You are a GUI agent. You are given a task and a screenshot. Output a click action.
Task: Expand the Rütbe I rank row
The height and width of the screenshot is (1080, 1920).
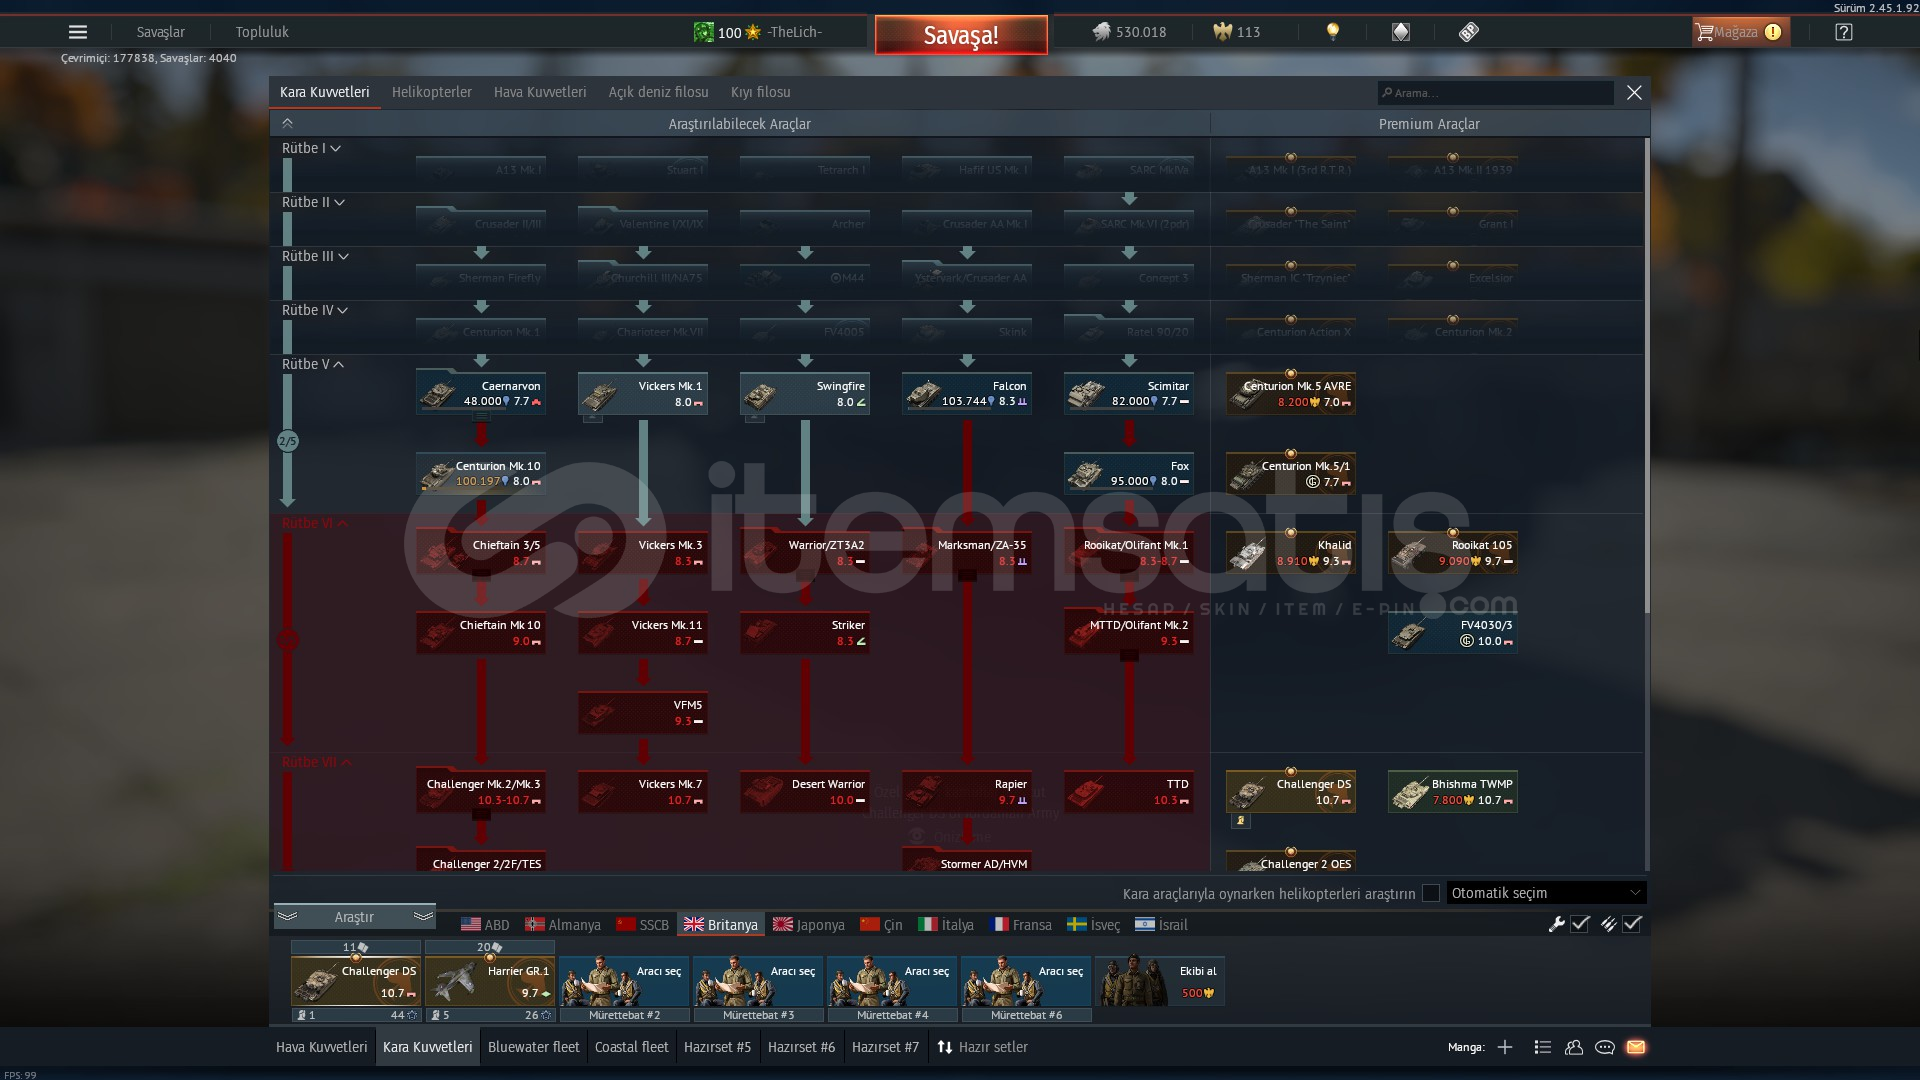(311, 148)
